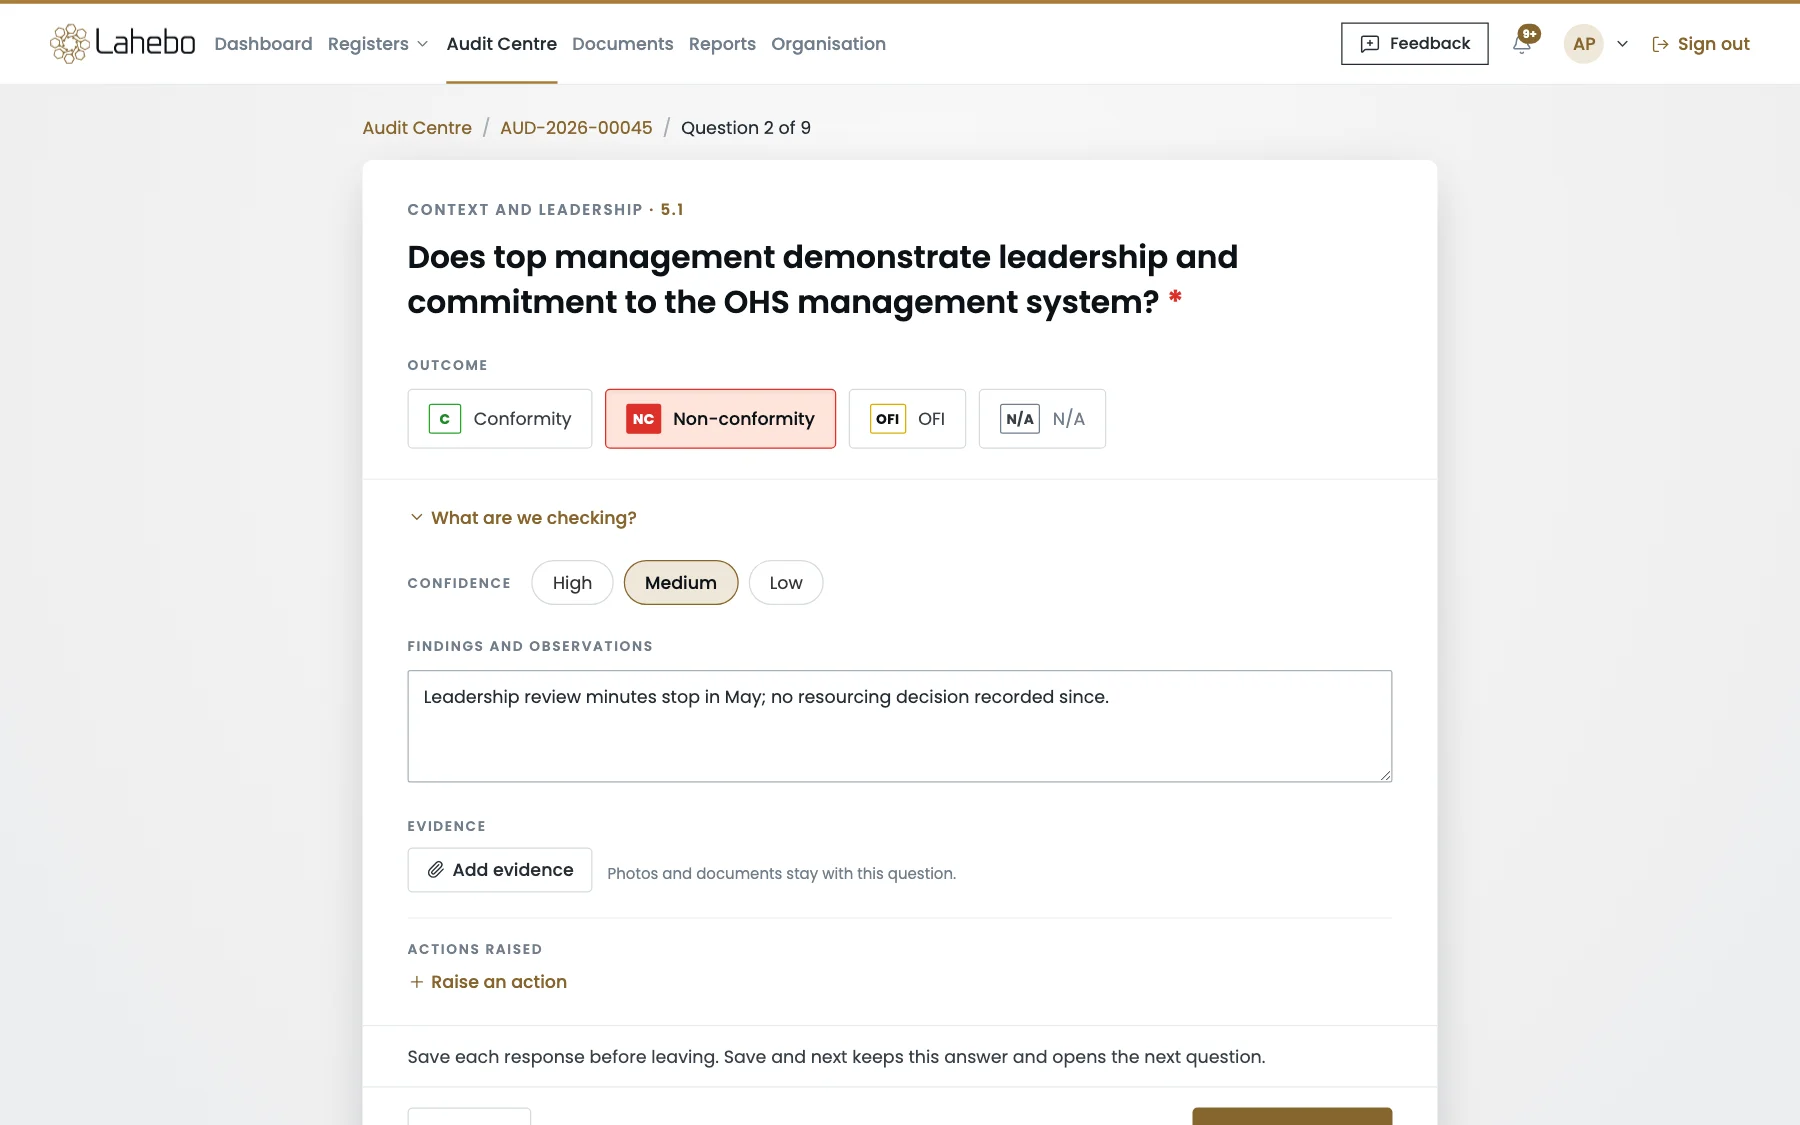Open the user account menu chevron
Image resolution: width=1800 pixels, height=1125 pixels.
point(1622,44)
